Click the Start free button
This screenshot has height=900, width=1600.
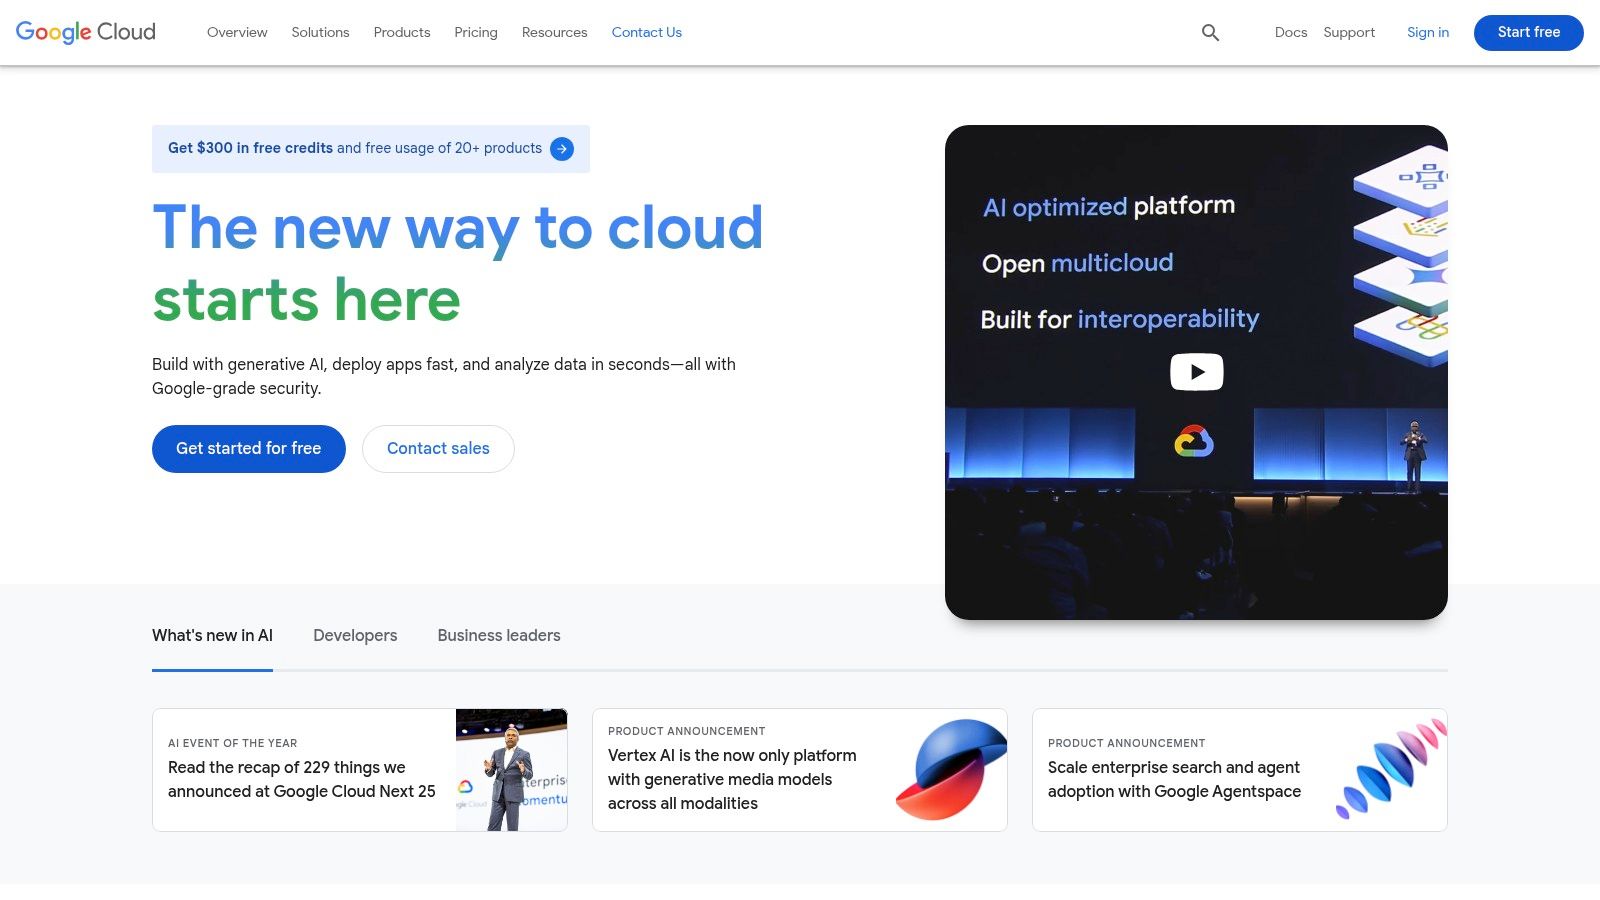click(1528, 32)
